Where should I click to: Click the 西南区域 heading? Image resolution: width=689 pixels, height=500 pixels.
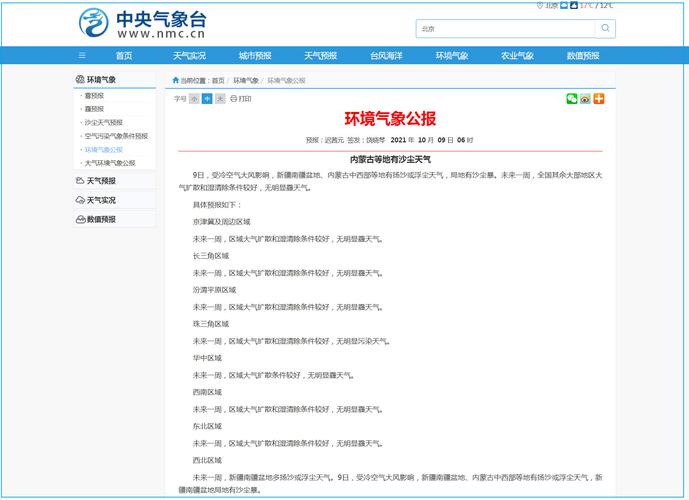point(207,392)
